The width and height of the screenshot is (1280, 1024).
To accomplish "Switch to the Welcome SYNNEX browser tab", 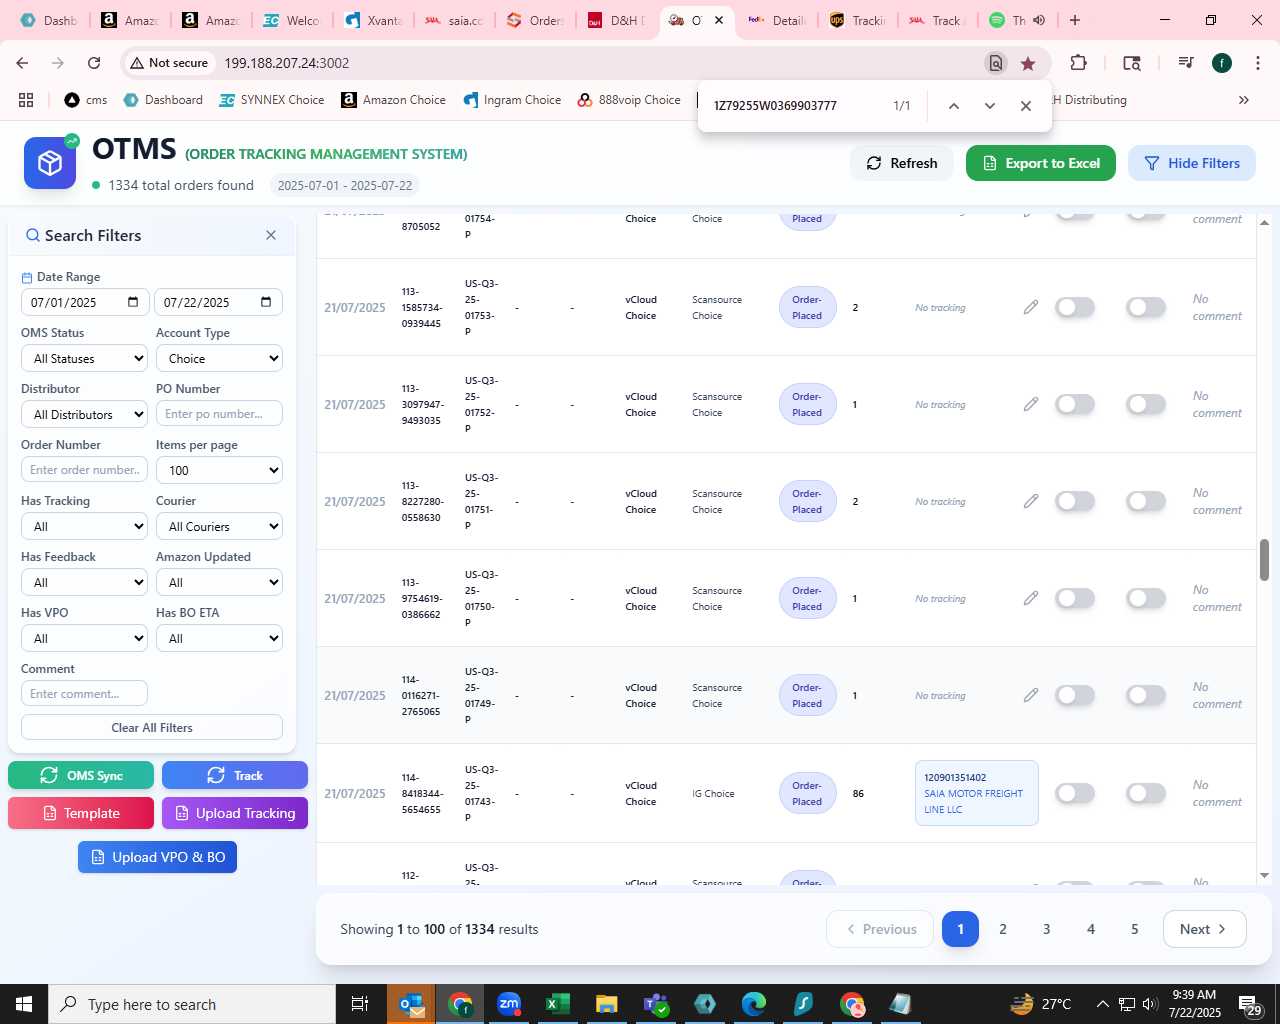I will [291, 20].
